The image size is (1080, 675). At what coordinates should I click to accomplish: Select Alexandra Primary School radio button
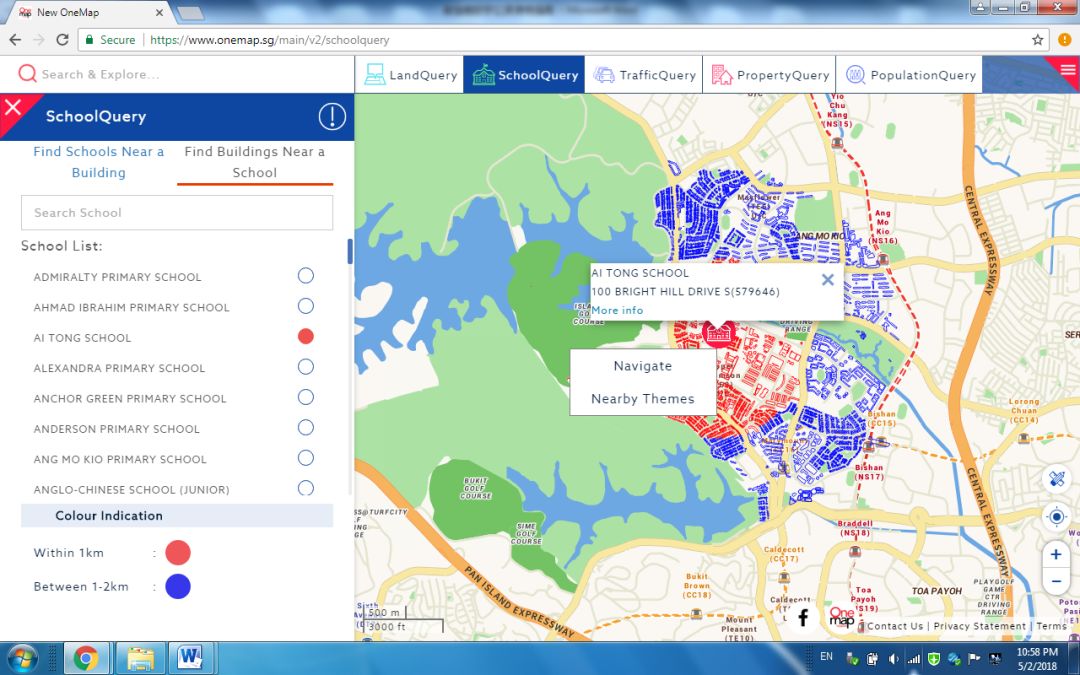[306, 367]
